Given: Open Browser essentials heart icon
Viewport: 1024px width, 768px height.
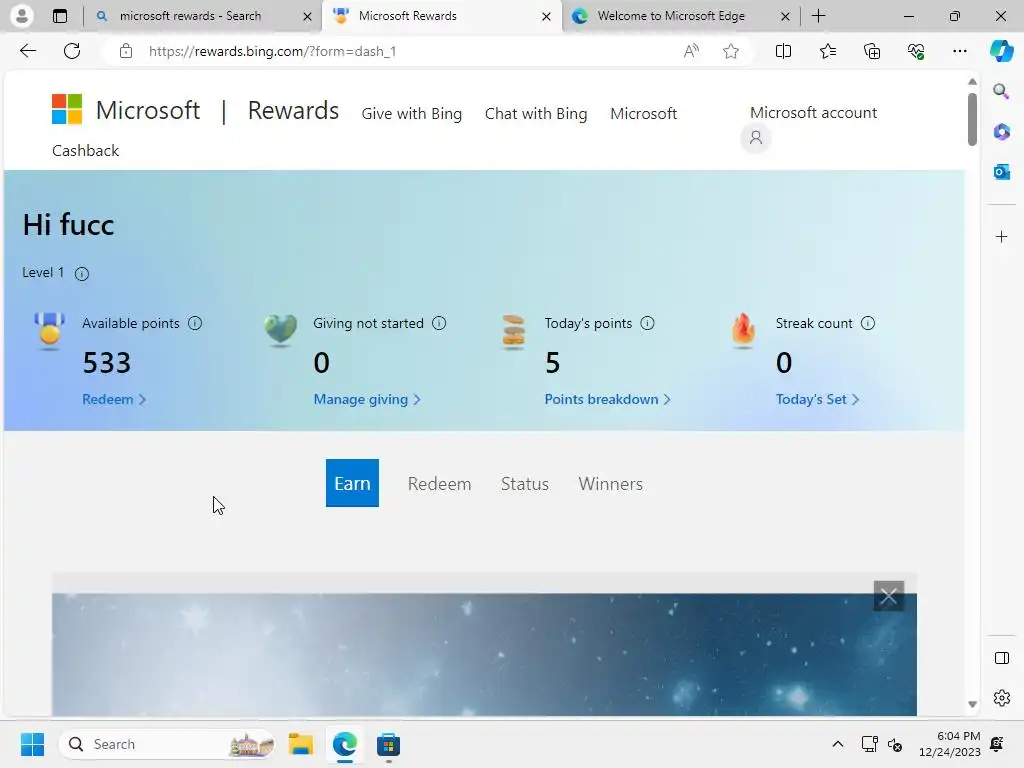Looking at the screenshot, I should 916,51.
